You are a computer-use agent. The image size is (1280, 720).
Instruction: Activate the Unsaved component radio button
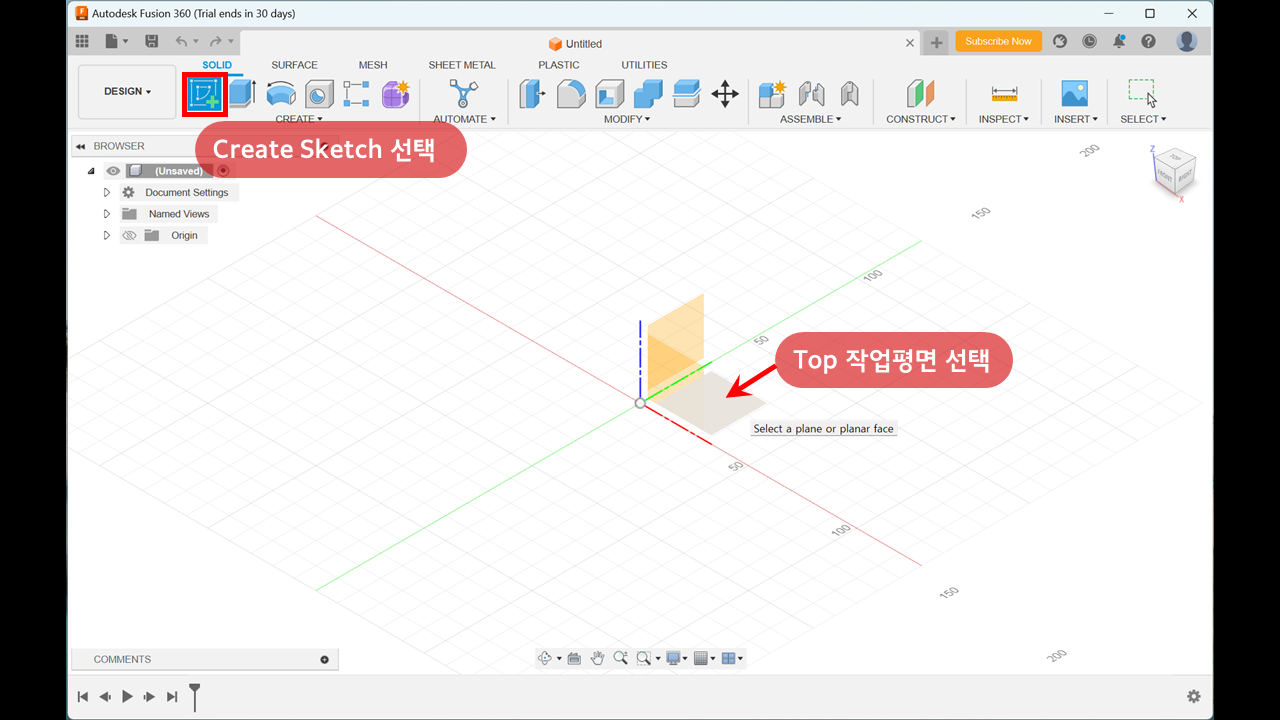(x=223, y=171)
